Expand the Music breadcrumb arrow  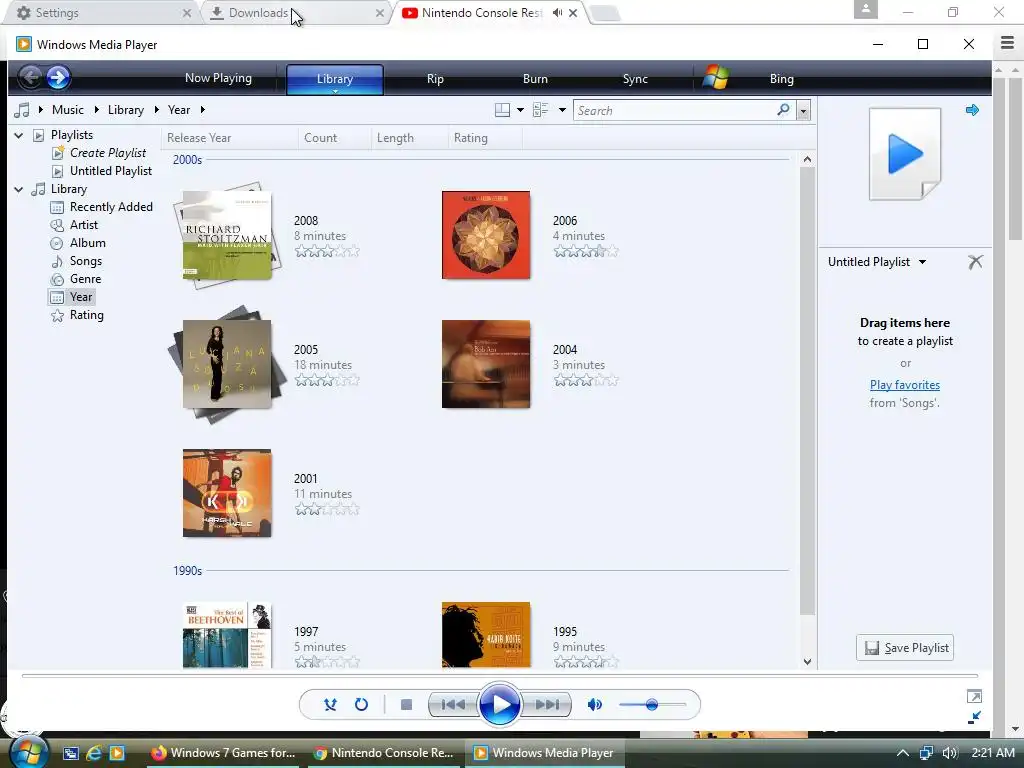pyautogui.click(x=96, y=110)
